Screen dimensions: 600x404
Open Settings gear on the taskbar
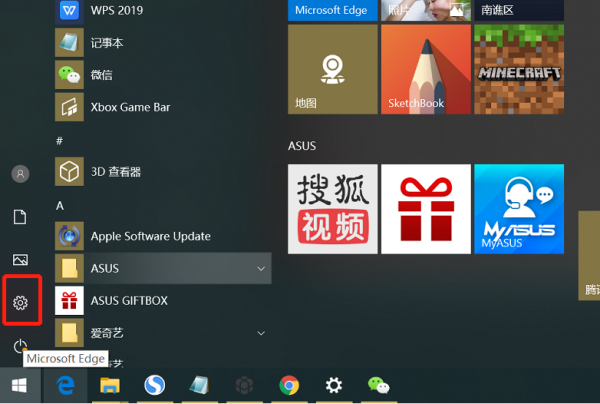(x=334, y=385)
